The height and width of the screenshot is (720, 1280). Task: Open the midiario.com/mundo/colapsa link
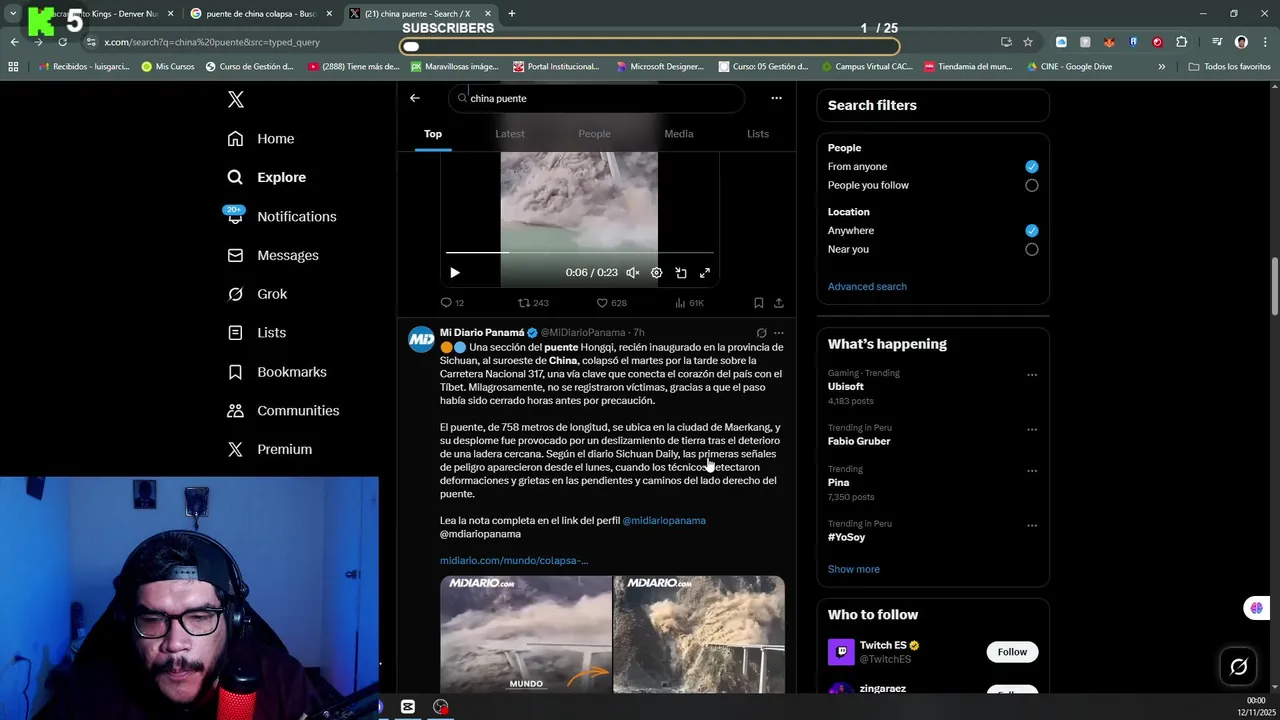514,561
